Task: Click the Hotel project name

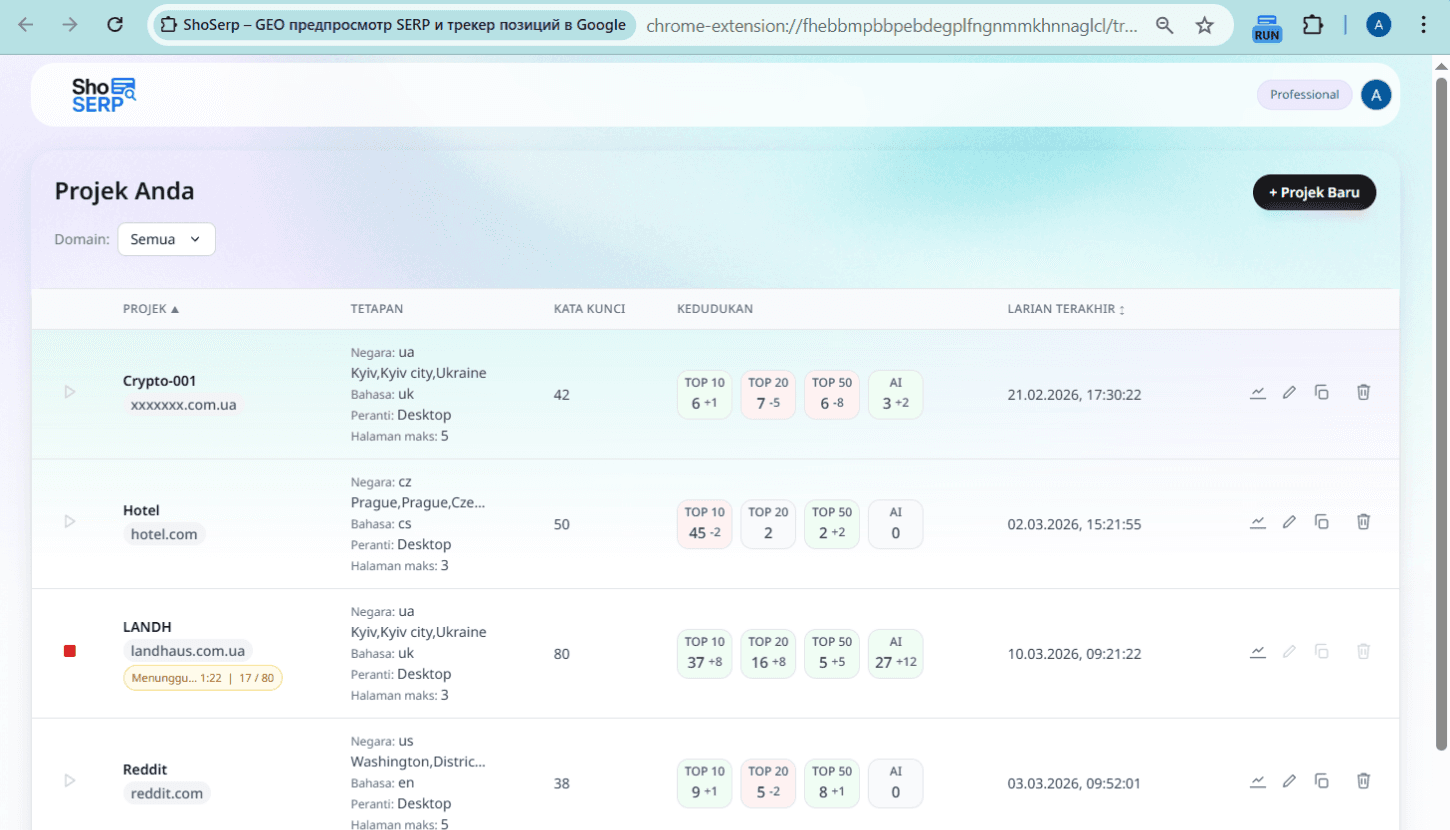Action: (x=141, y=510)
